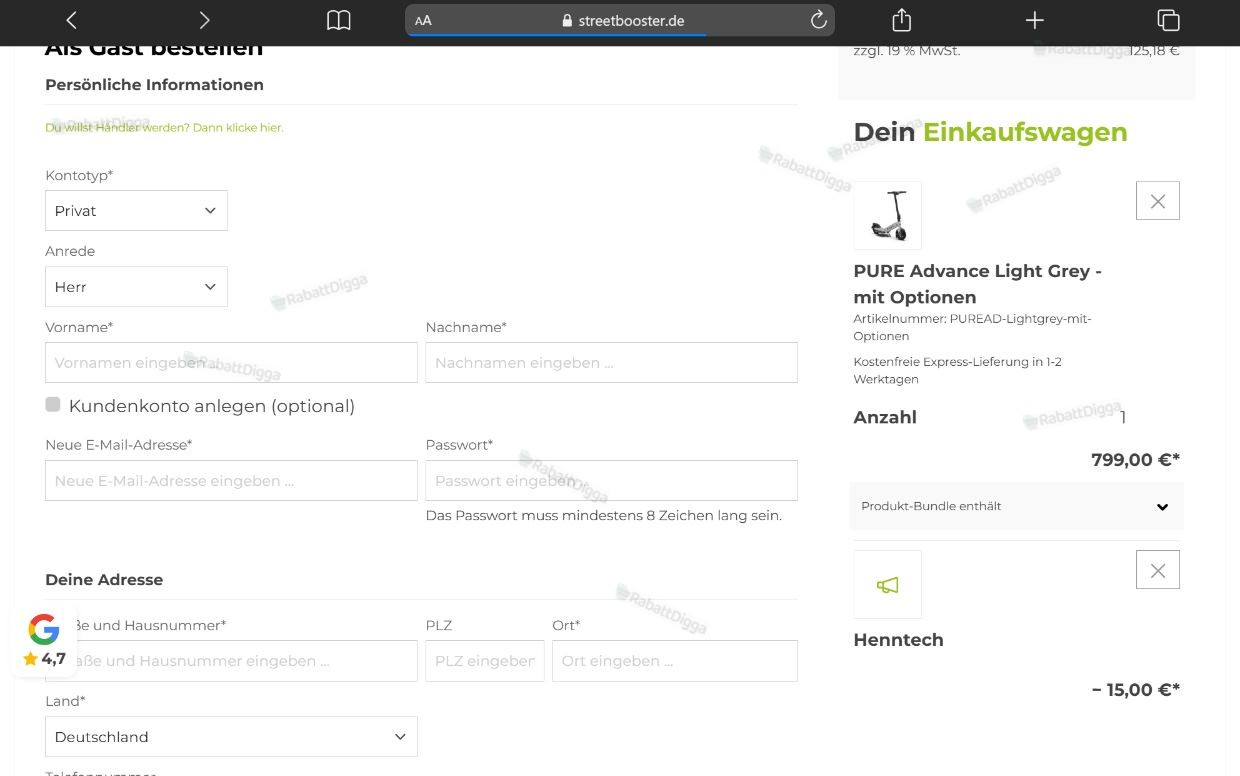The image size is (1240, 776).
Task: Focus the Neue E-Mail-Adresse field
Action: coord(231,481)
